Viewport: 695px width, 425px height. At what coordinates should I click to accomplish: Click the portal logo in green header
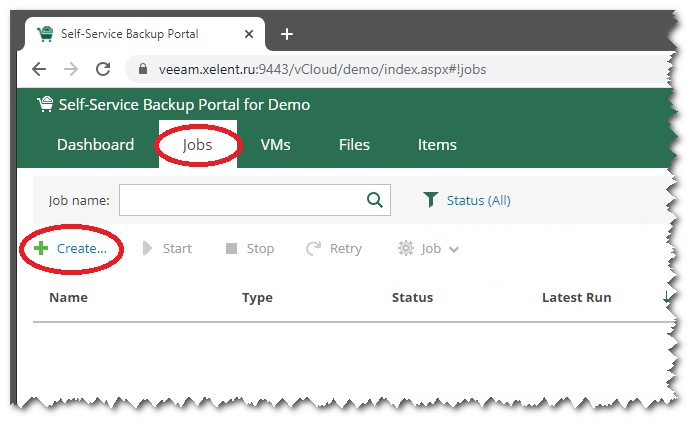(45, 105)
